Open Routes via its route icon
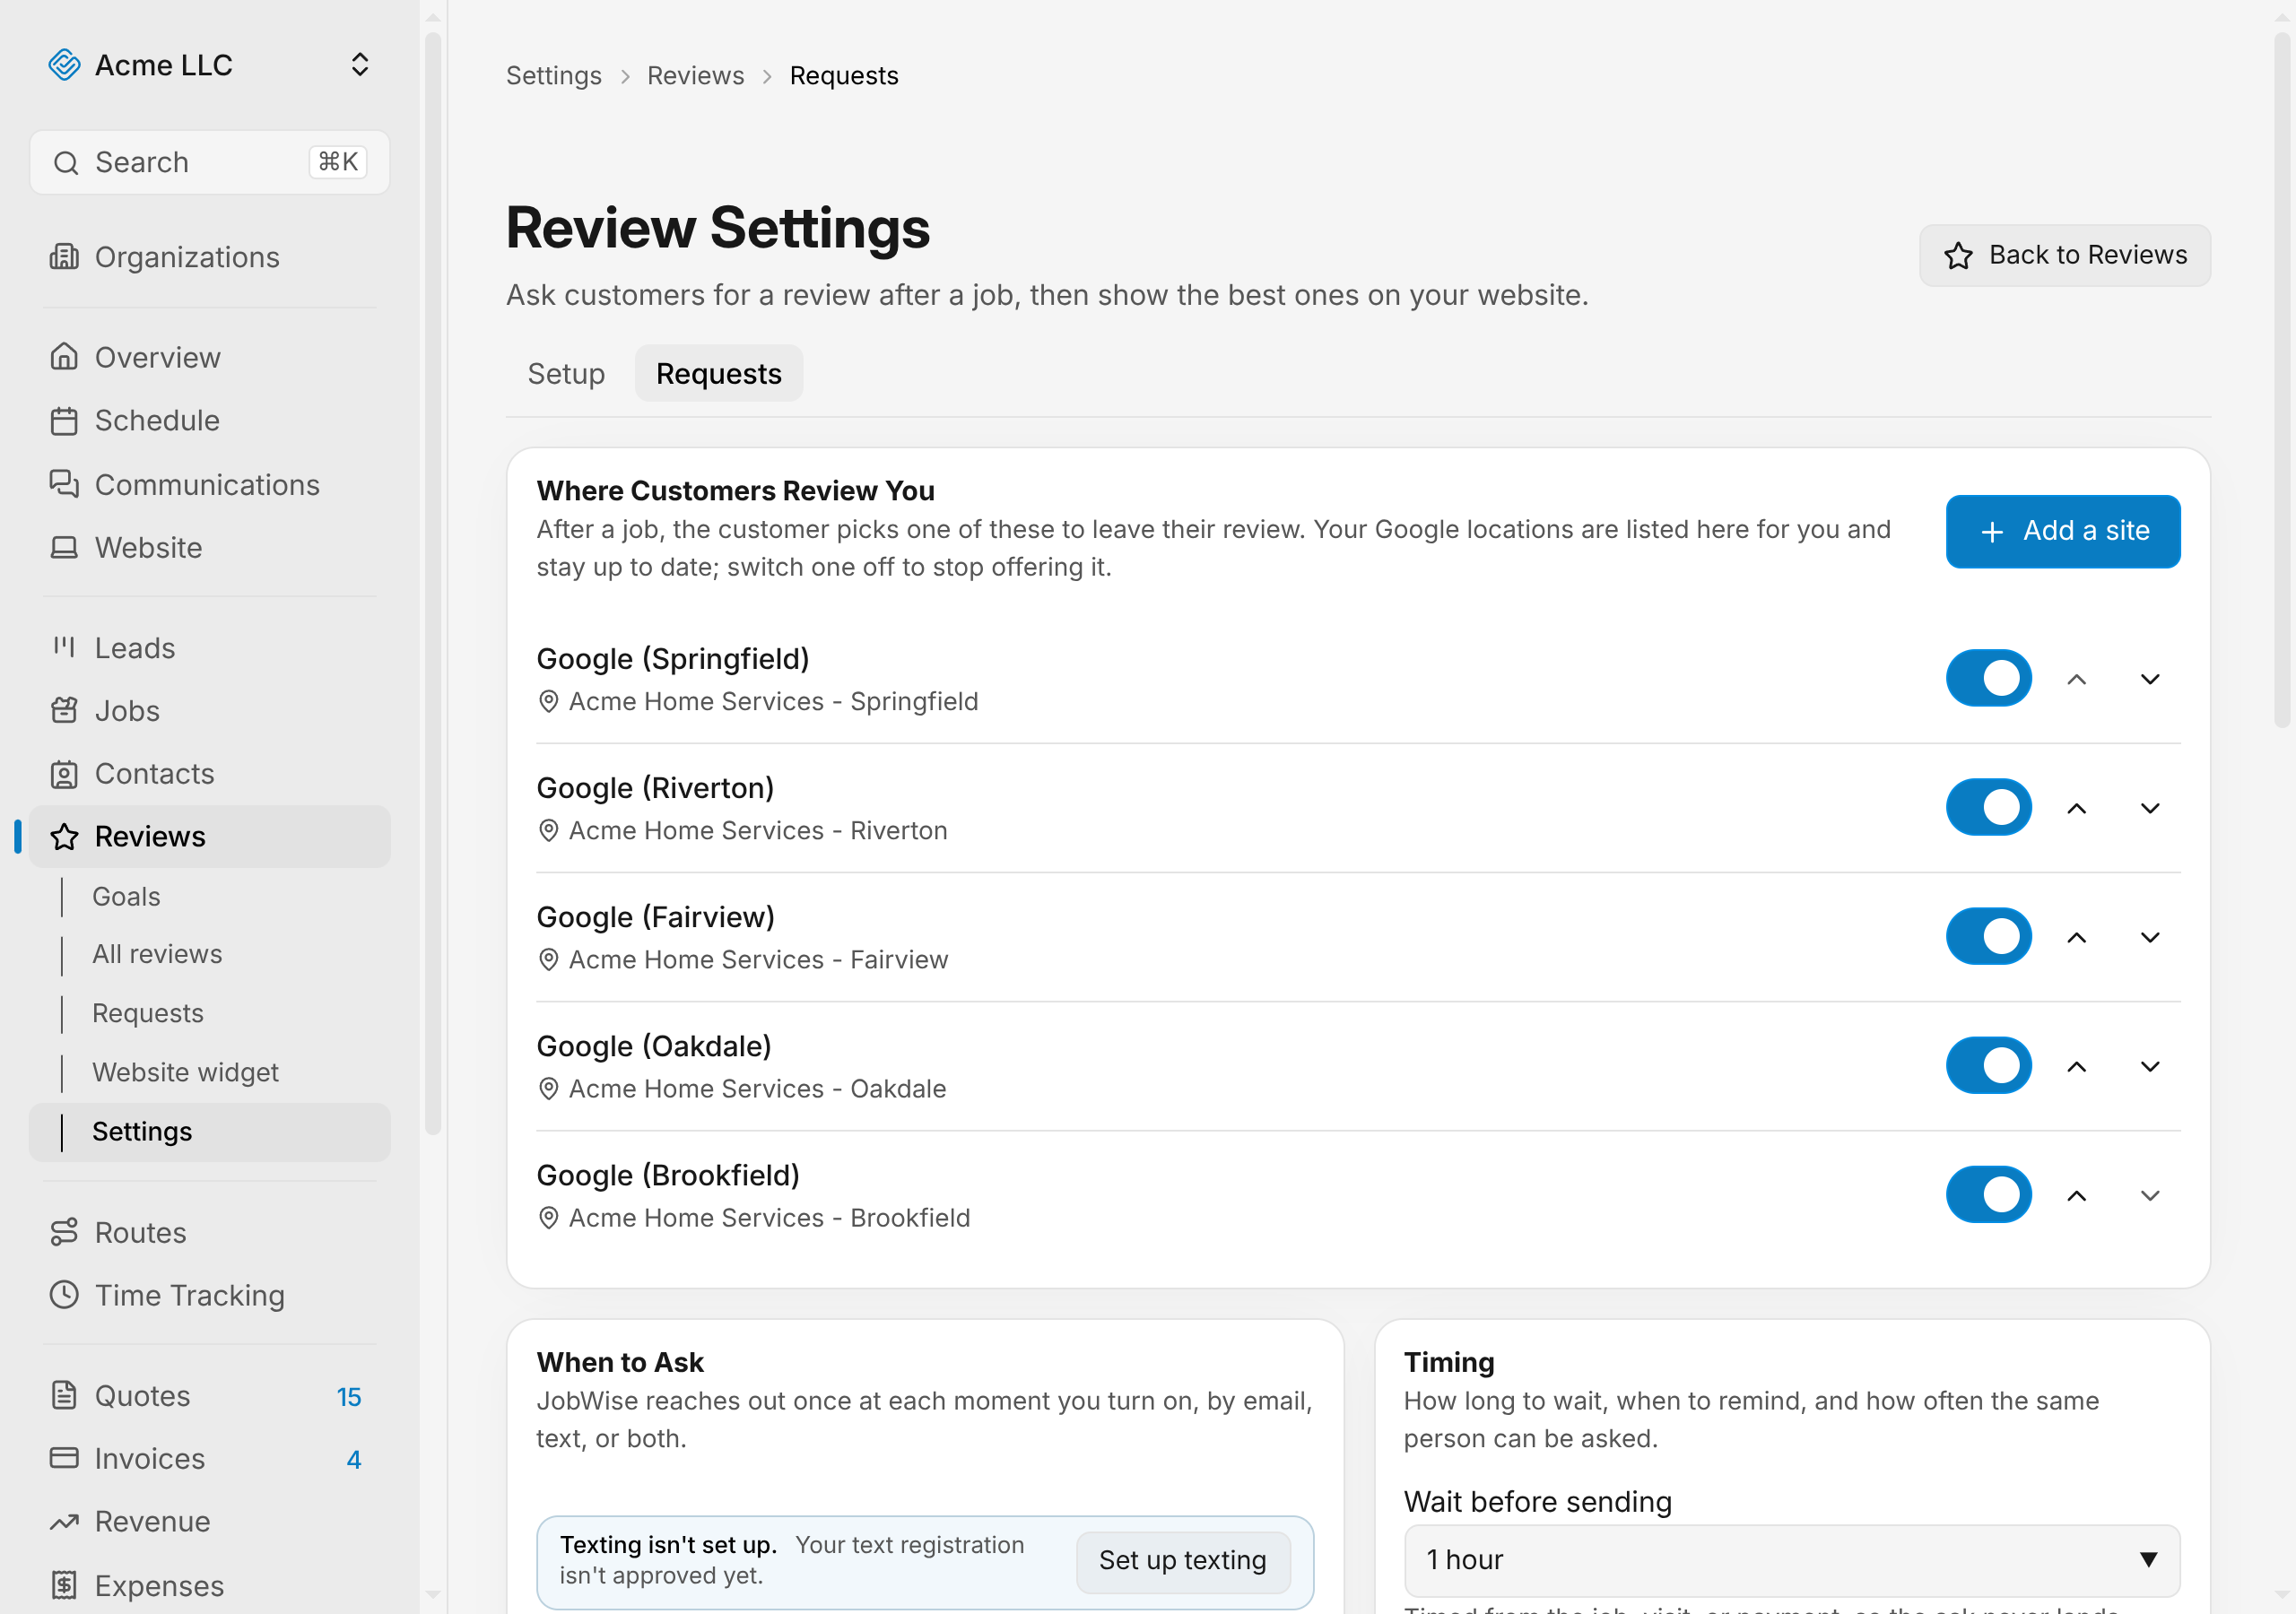 [64, 1232]
